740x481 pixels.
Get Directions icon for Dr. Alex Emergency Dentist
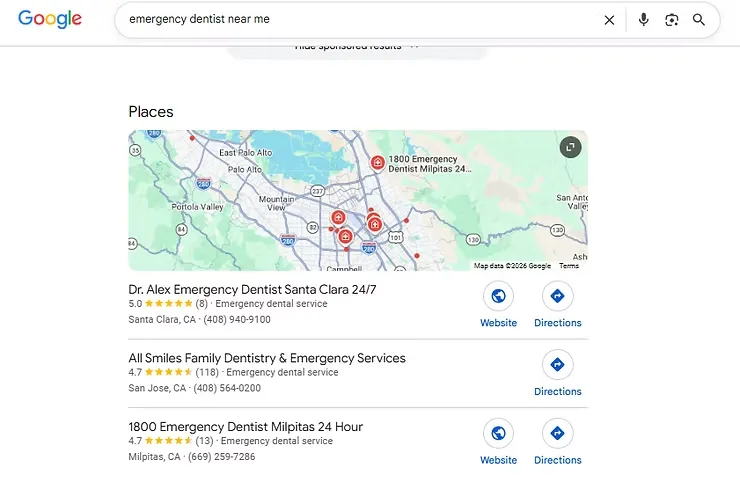pyautogui.click(x=557, y=296)
